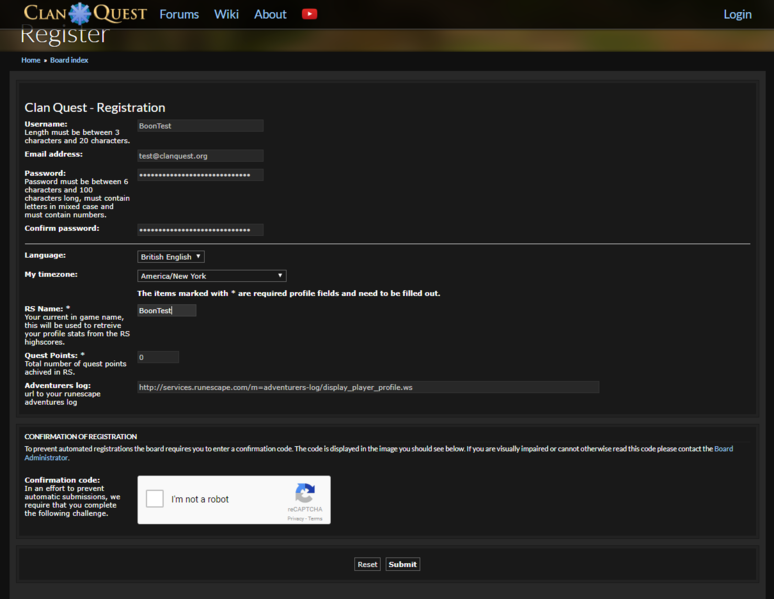Submit the registration form
This screenshot has height=599, width=774.
(402, 564)
